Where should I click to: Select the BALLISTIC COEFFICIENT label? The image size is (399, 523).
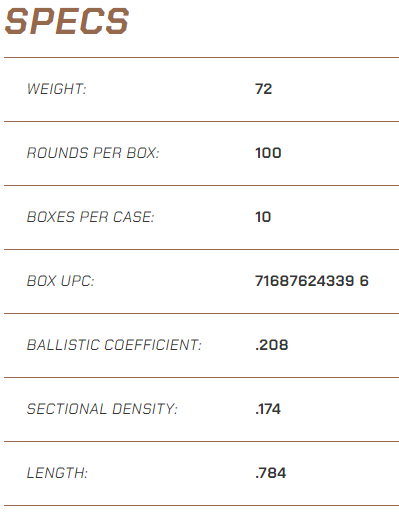point(114,345)
